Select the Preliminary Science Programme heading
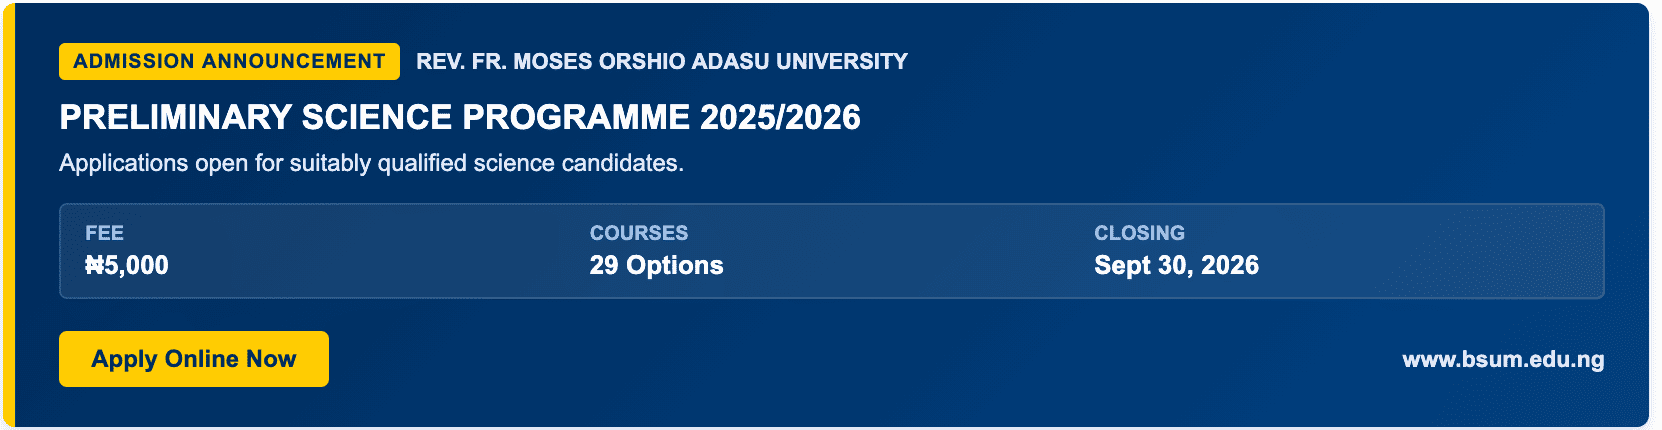1662x430 pixels. (460, 117)
